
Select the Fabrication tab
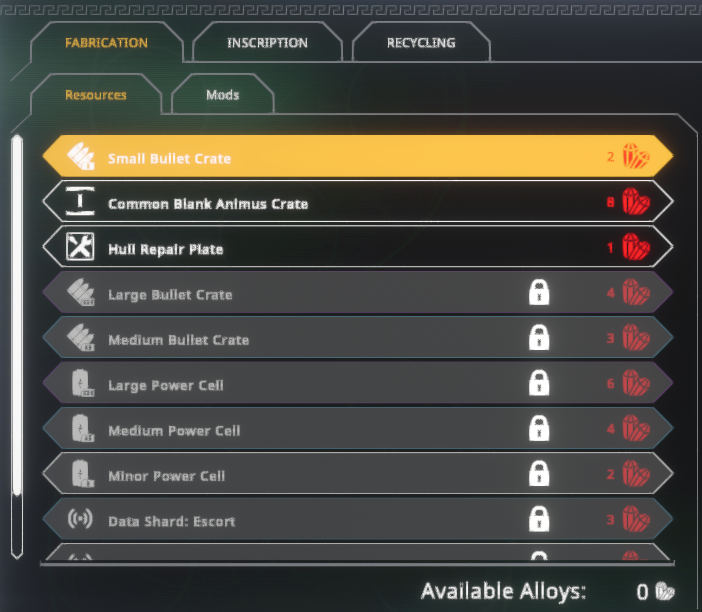(x=107, y=43)
